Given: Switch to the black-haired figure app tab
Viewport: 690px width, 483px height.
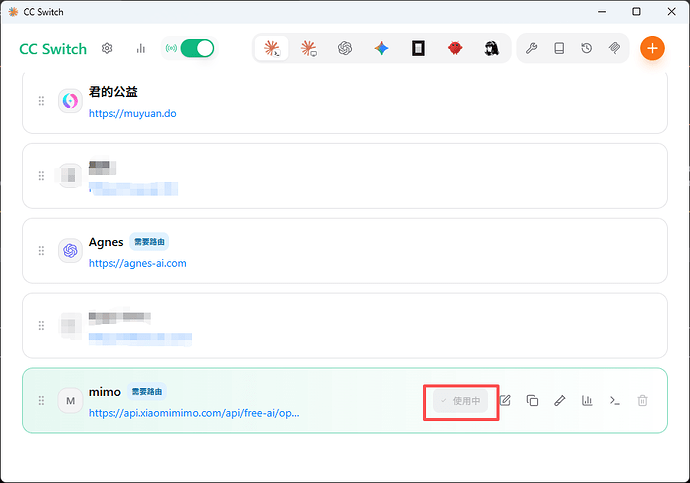Looking at the screenshot, I should click(x=492, y=48).
